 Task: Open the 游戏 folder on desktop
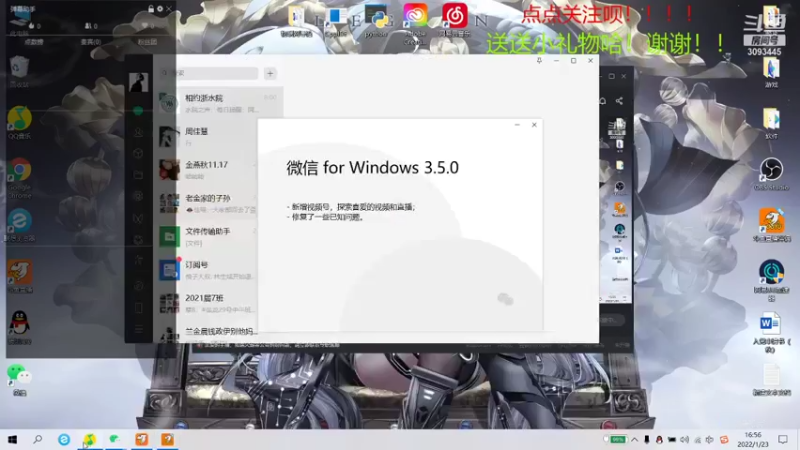pyautogui.click(x=771, y=72)
